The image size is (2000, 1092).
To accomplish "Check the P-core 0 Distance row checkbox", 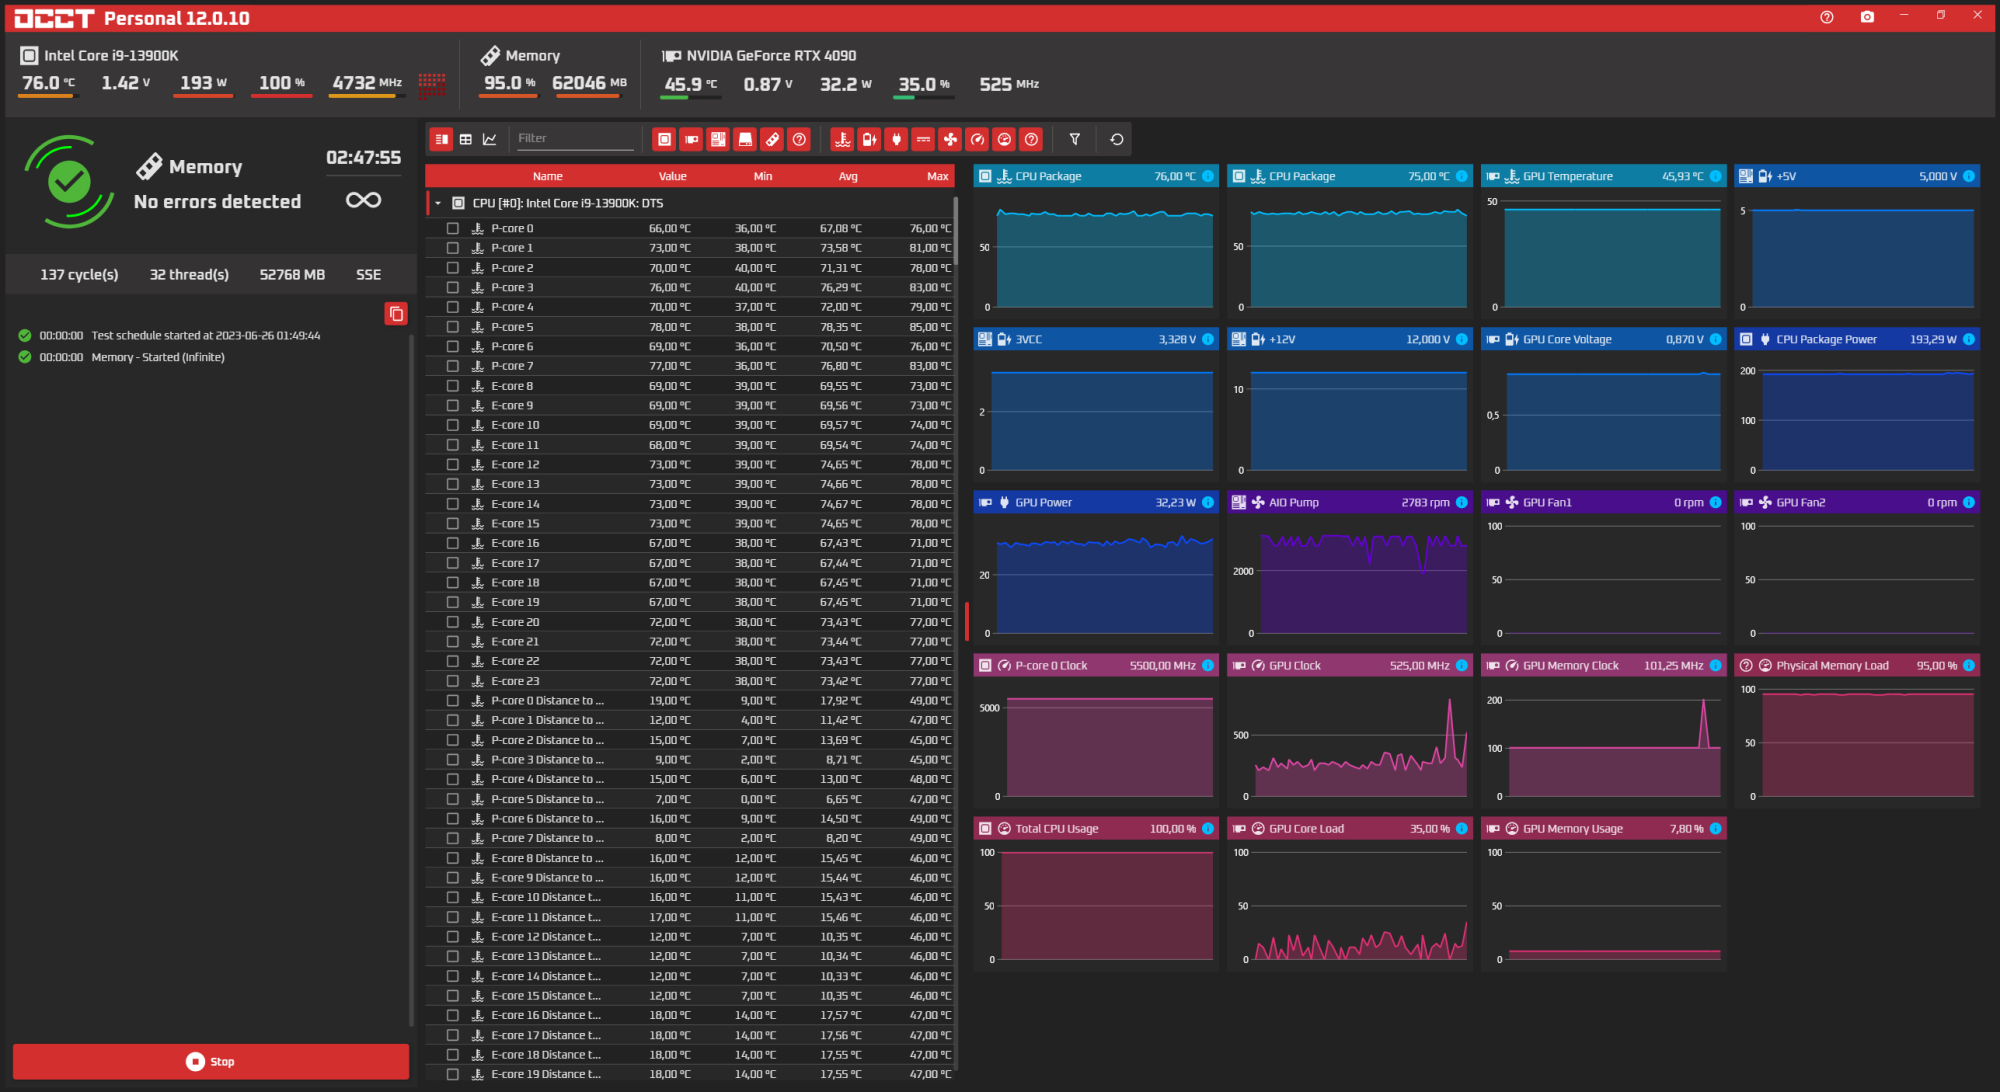I will pyautogui.click(x=453, y=701).
